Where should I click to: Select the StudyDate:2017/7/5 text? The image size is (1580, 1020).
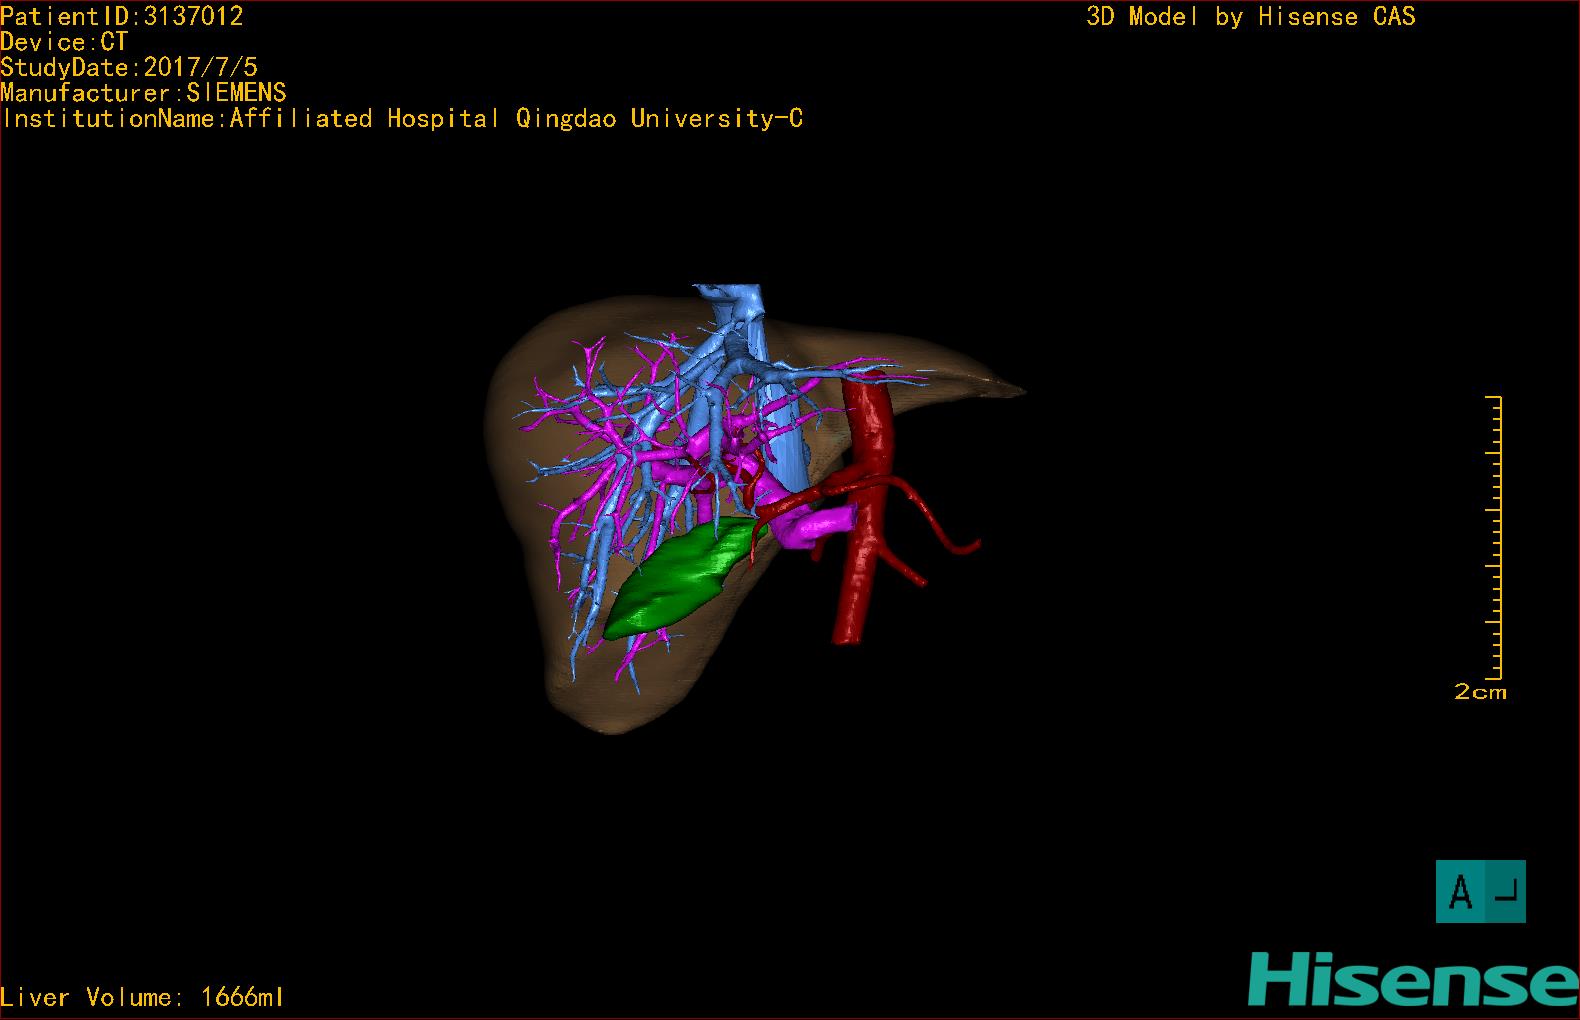point(129,67)
